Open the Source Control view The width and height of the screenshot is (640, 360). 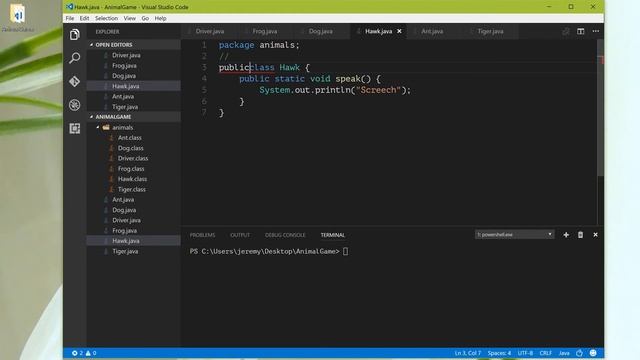[74, 81]
